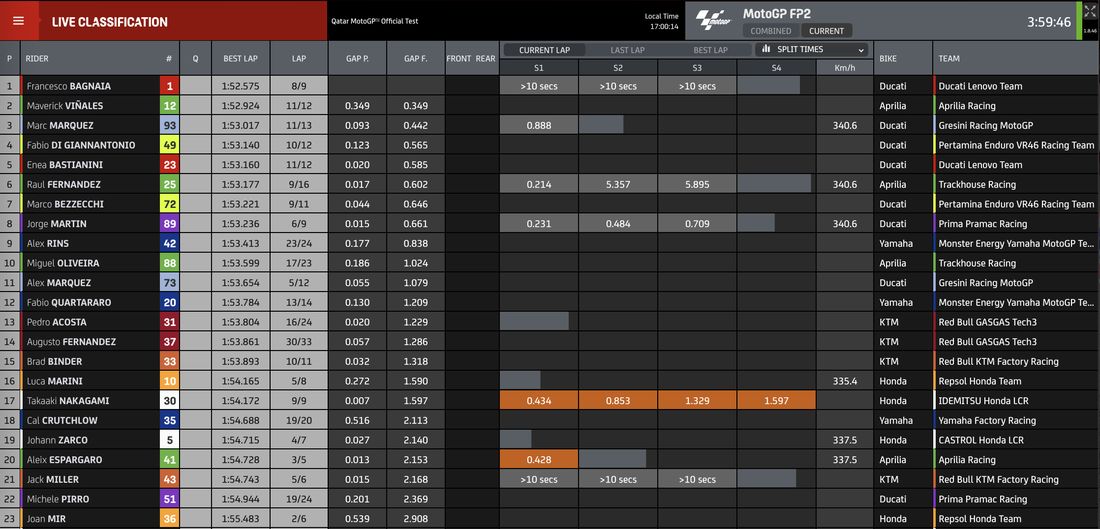Open the SPLIT TIMES dropdown
1100x529 pixels.
(x=812, y=50)
